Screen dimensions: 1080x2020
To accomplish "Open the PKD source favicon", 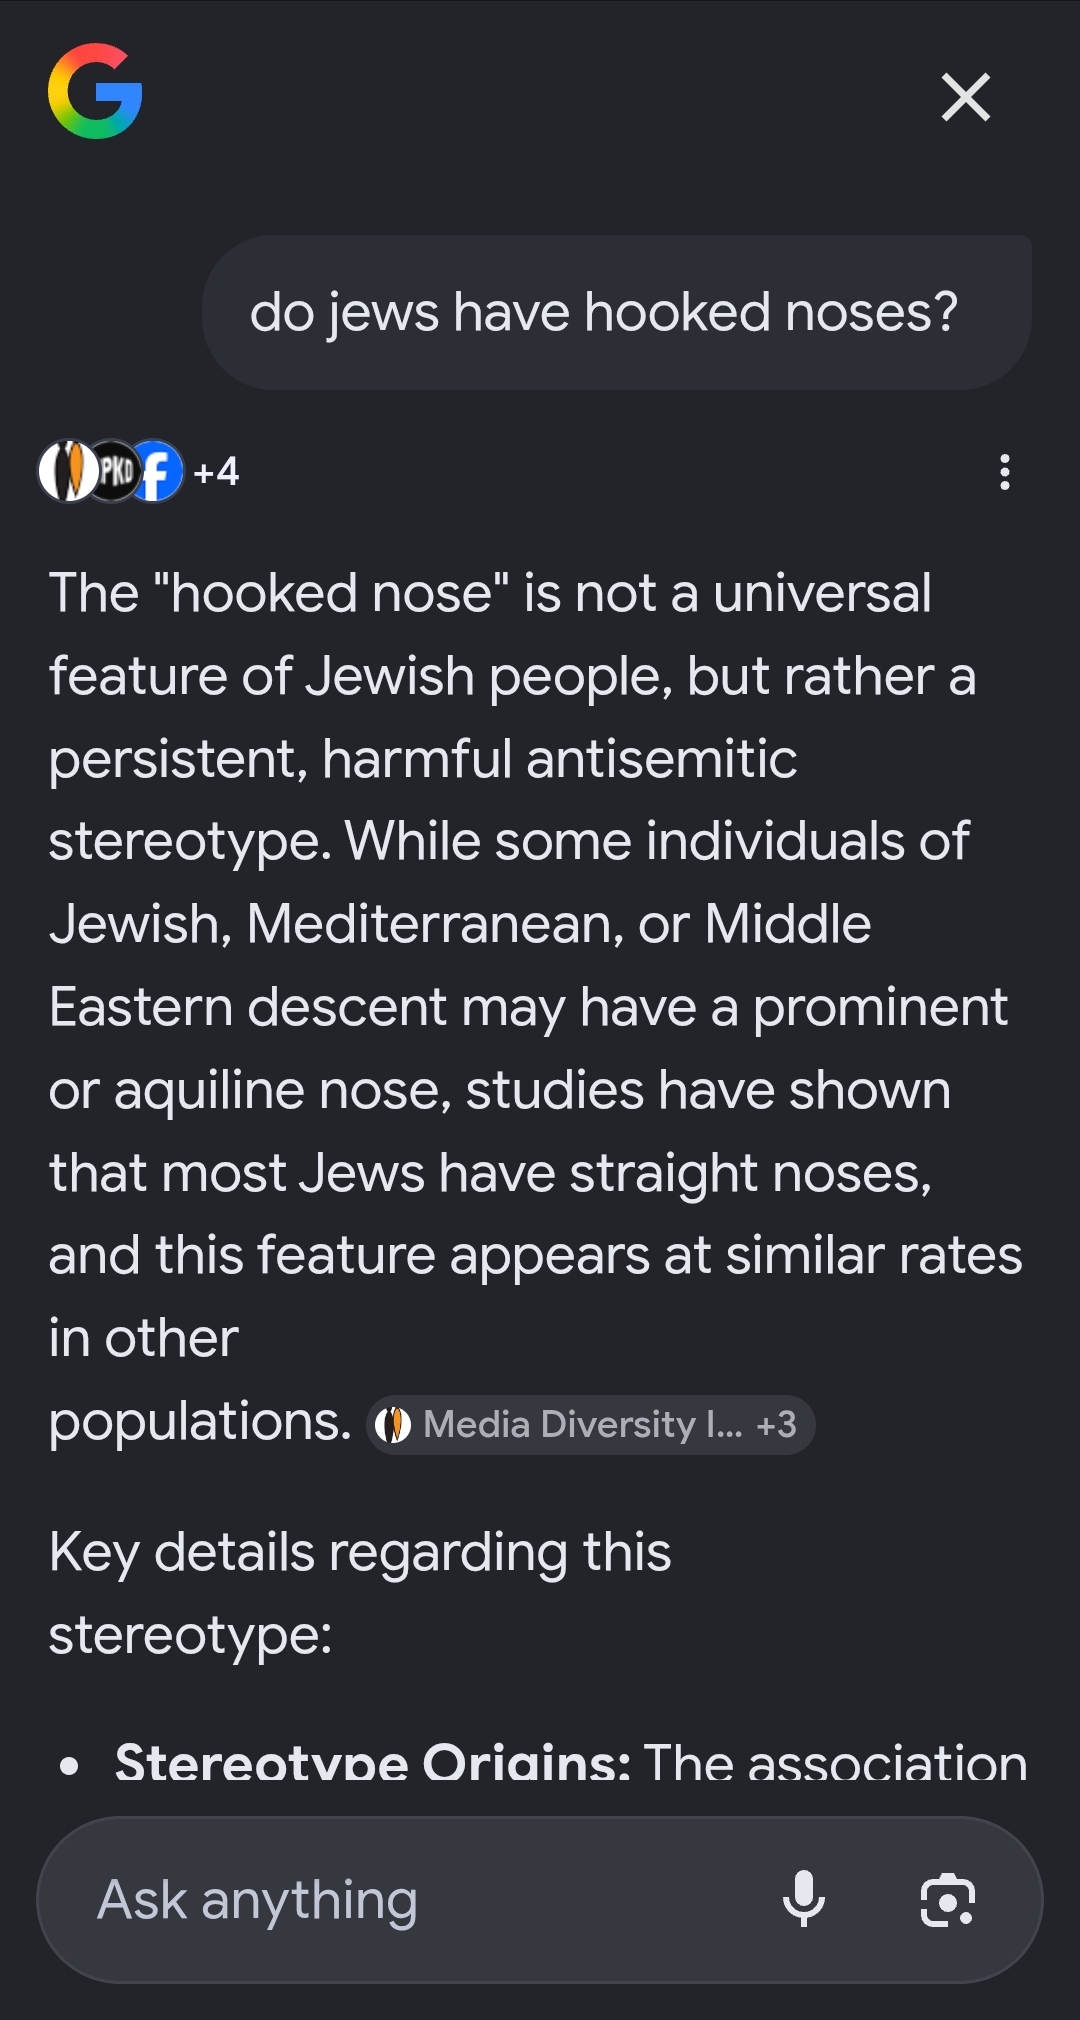I will coord(114,471).
